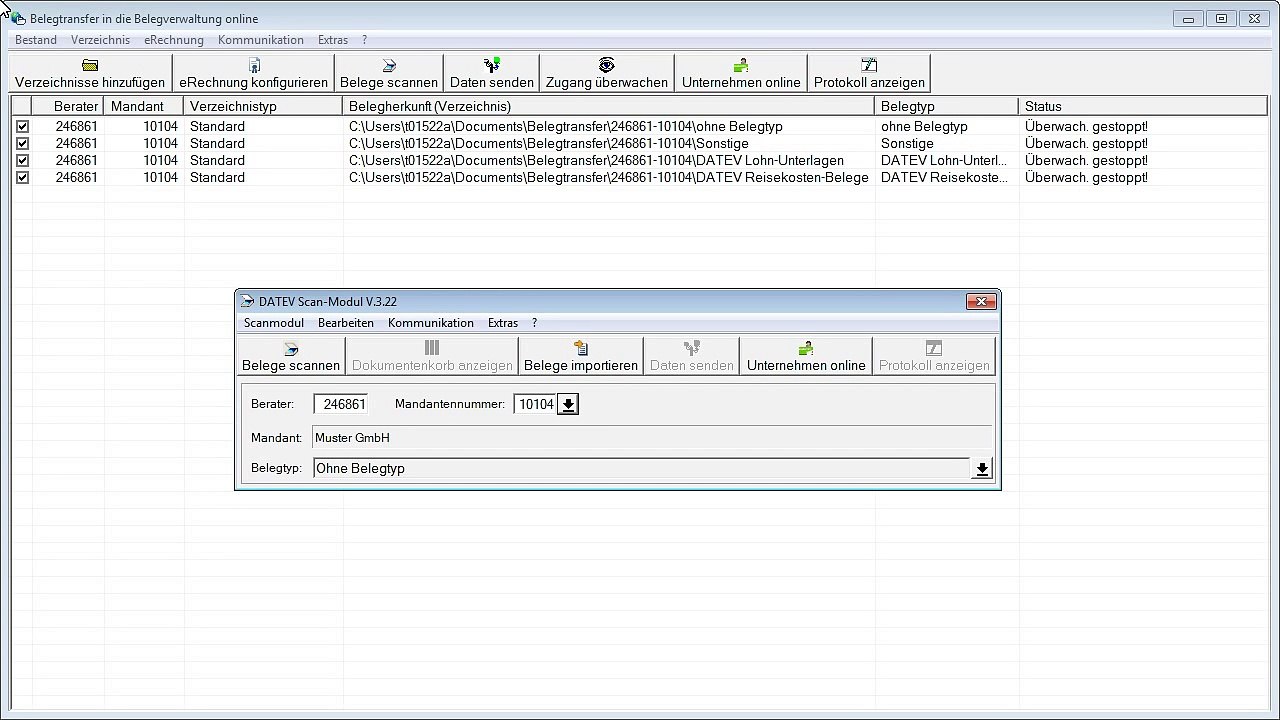Click Belegtyp column header
The height and width of the screenshot is (720, 1280).
tap(946, 106)
